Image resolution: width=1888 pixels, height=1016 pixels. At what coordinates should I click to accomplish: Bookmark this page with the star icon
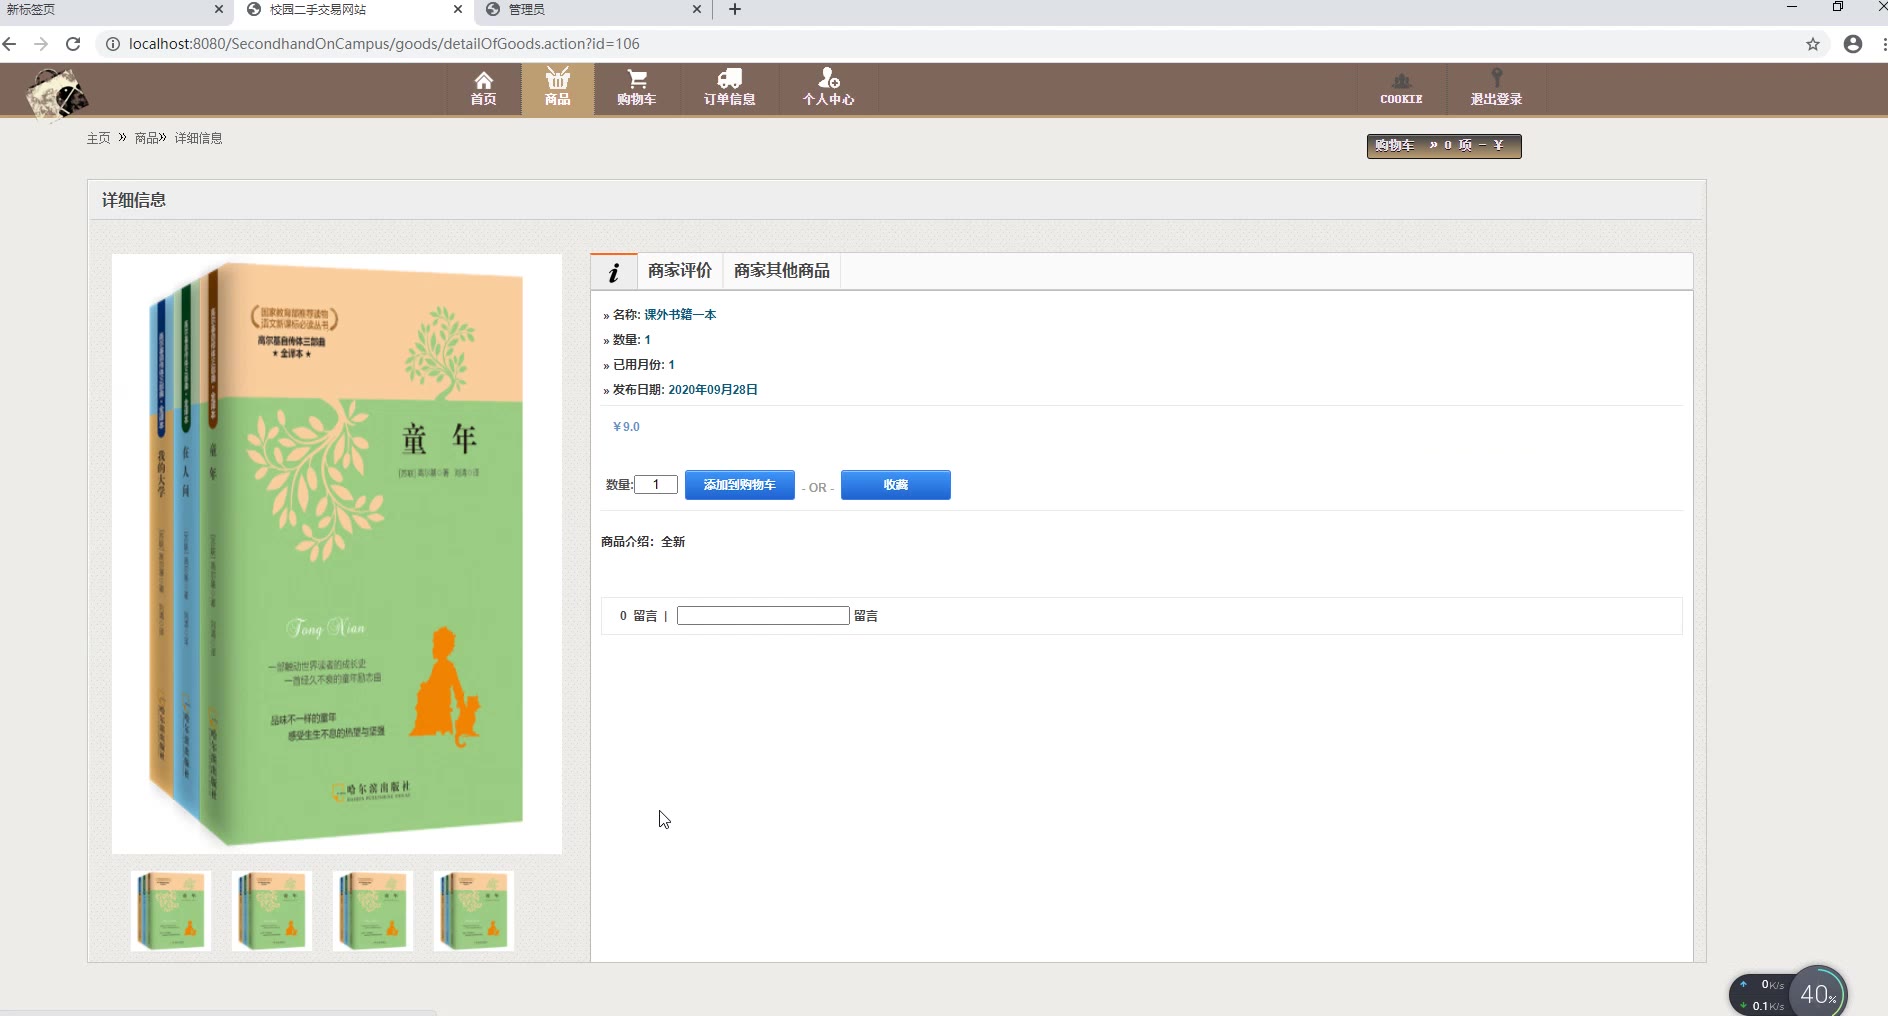click(x=1813, y=44)
